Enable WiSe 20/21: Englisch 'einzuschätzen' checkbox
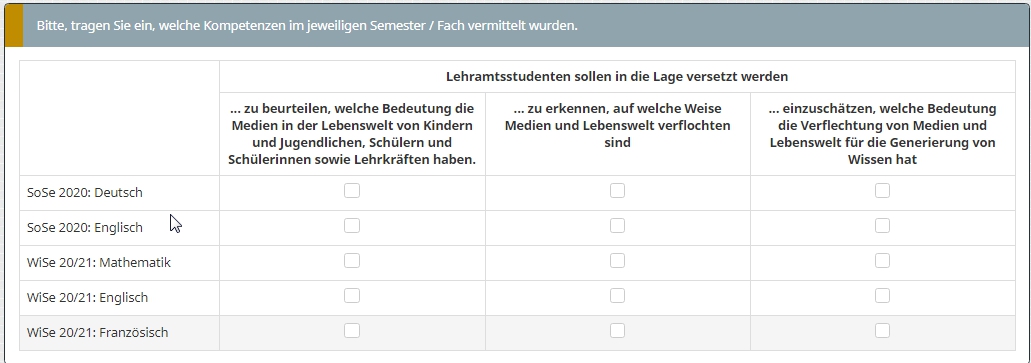The height and width of the screenshot is (363, 1031). pyautogui.click(x=882, y=295)
